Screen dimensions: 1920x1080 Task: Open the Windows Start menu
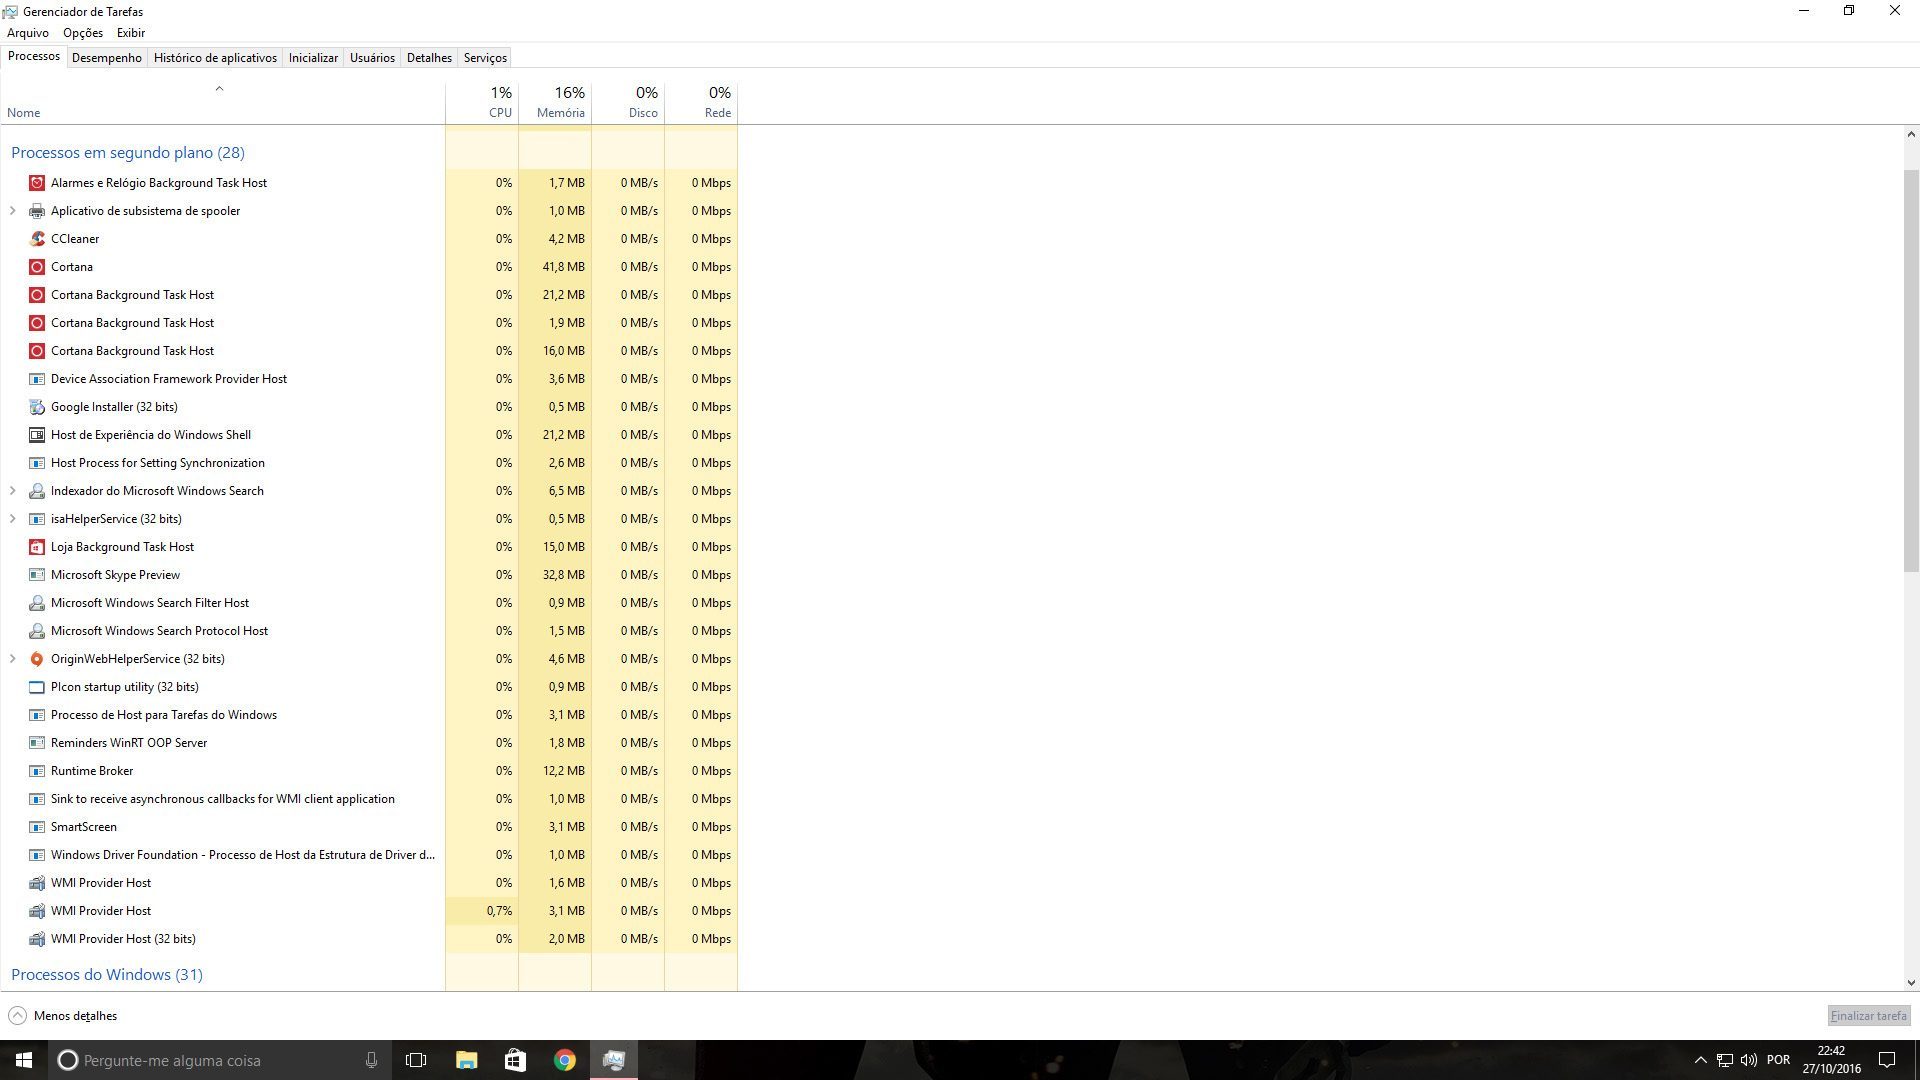(x=24, y=1060)
